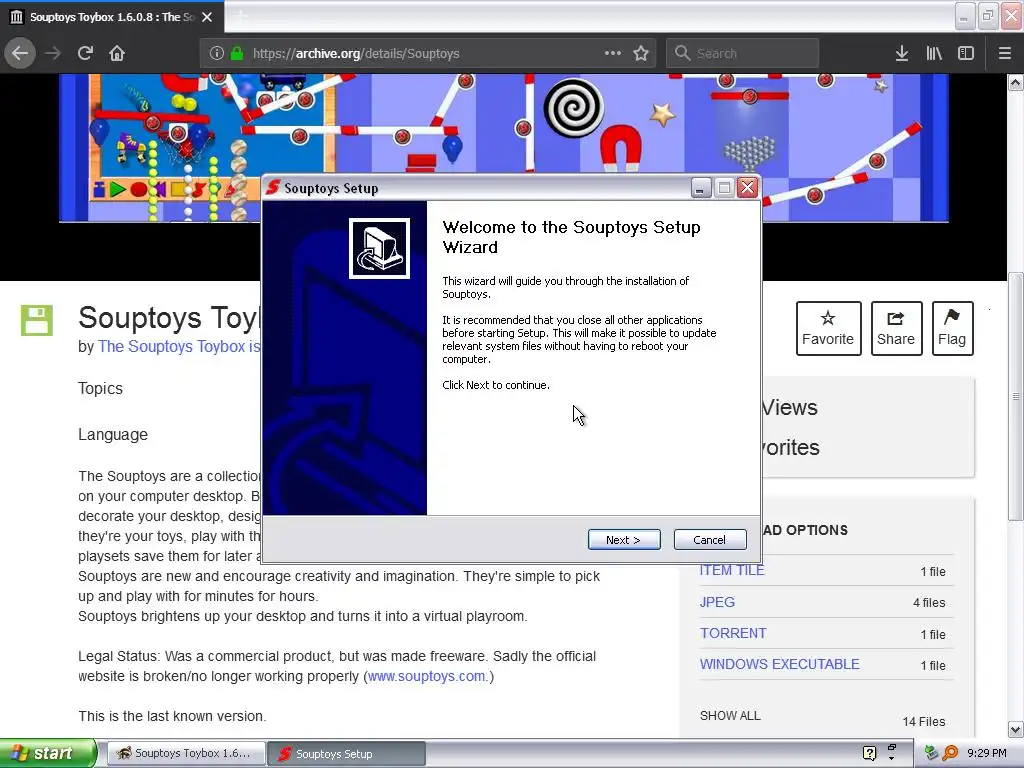Download the WINDOWS EXECUTABLE file
The height and width of the screenshot is (768, 1024).
click(779, 664)
